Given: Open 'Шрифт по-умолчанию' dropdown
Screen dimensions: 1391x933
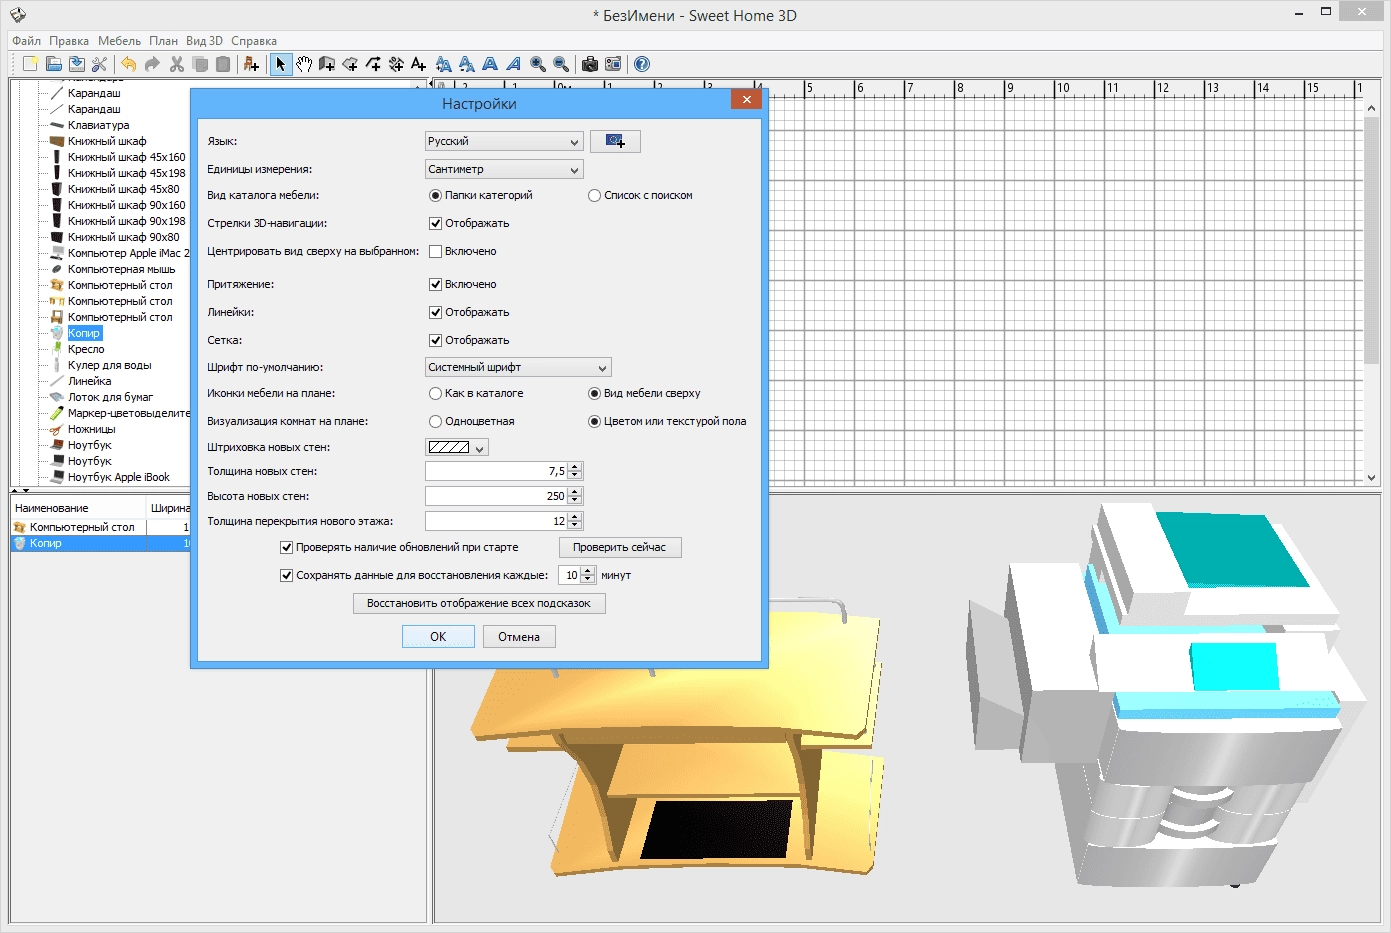Looking at the screenshot, I should (x=518, y=367).
